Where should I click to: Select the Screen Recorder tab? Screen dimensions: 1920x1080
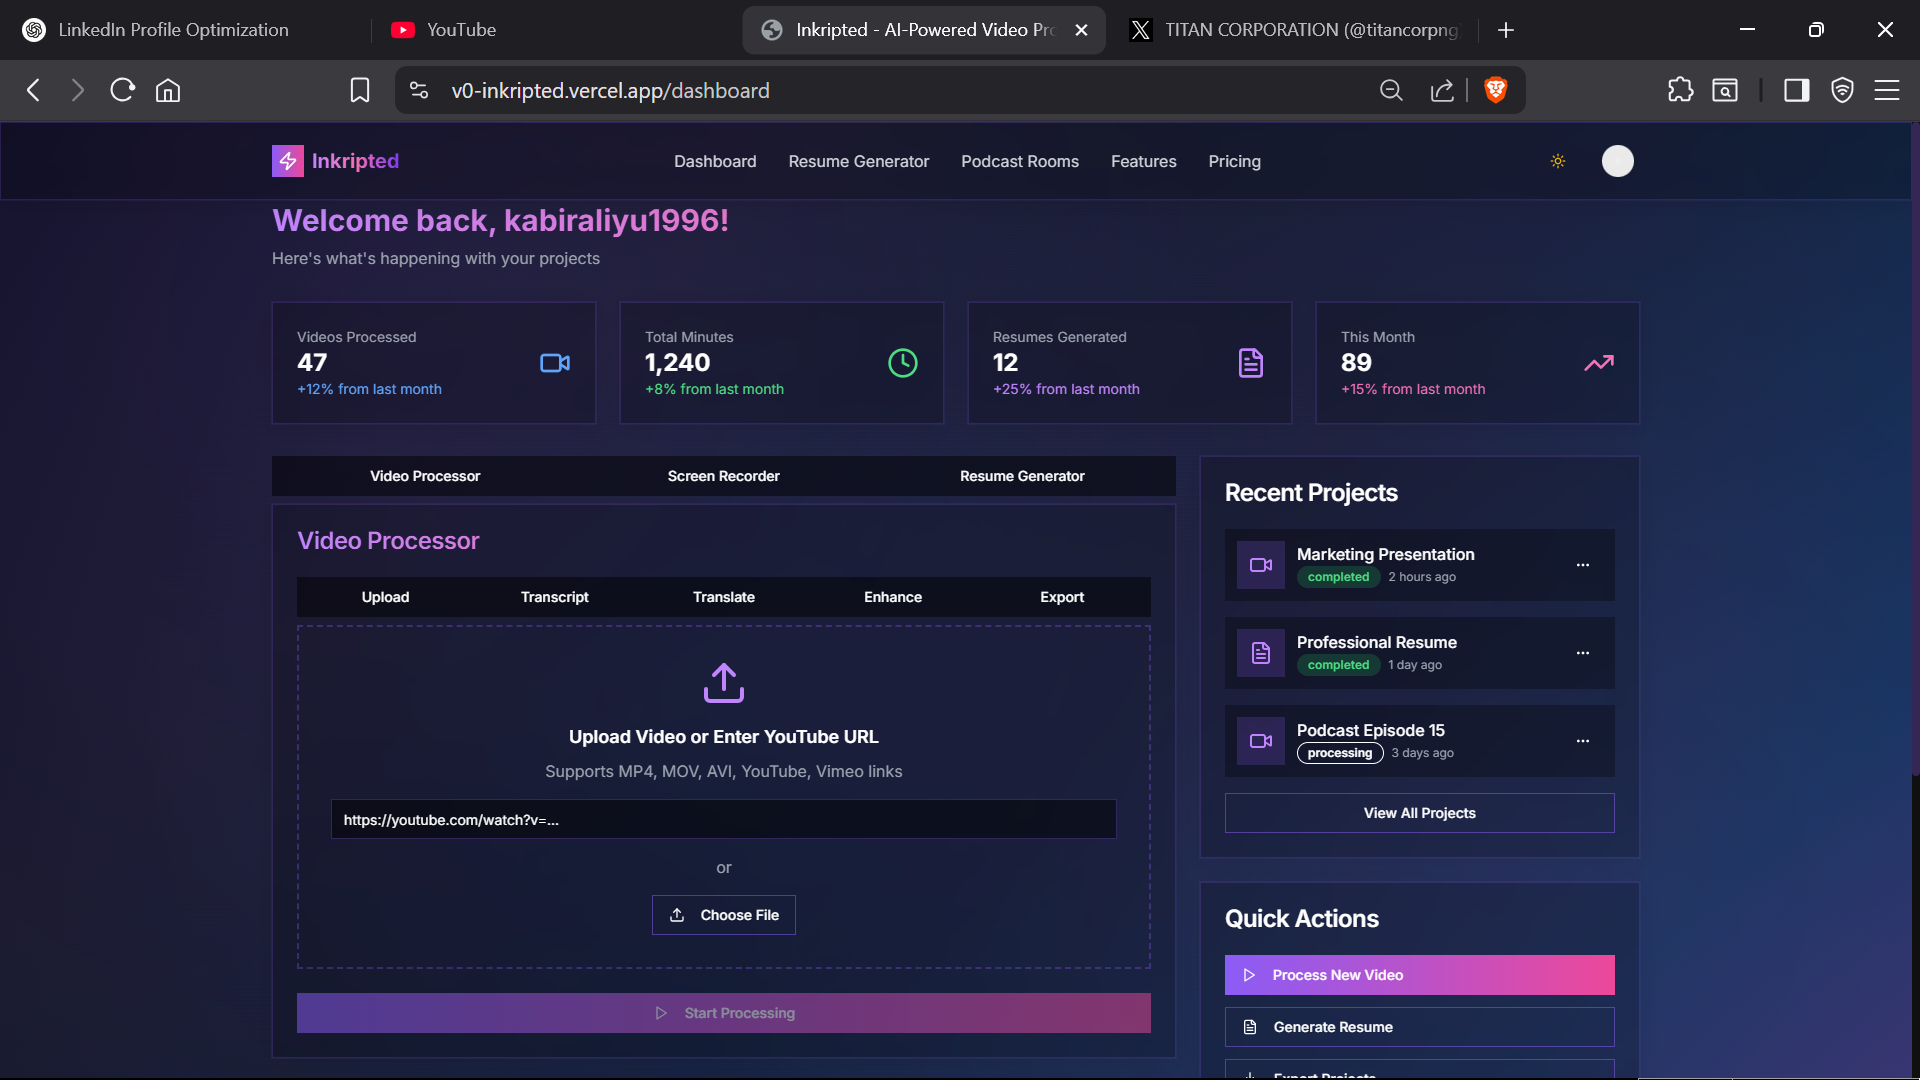tap(723, 476)
